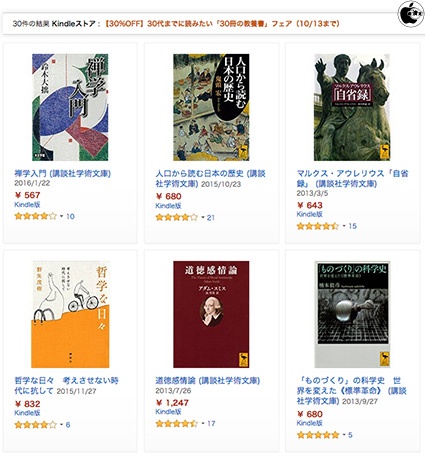Open the 10 reviews count for 禅学入門

coord(70,216)
